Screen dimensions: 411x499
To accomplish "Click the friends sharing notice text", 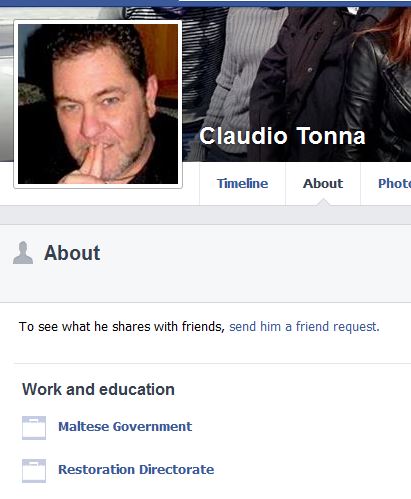I will (x=122, y=326).
